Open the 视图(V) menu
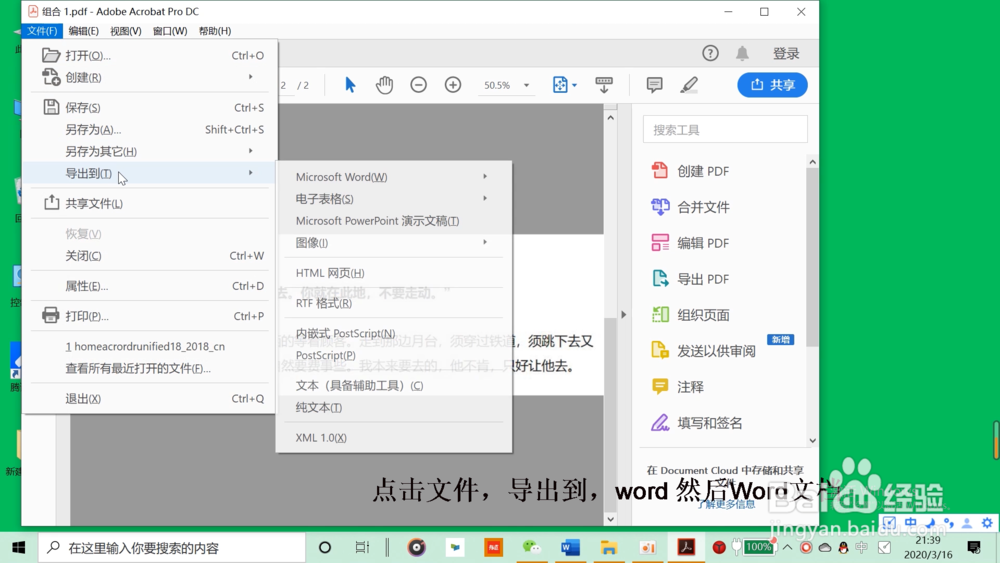This screenshot has width=1000, height=563. coord(126,31)
